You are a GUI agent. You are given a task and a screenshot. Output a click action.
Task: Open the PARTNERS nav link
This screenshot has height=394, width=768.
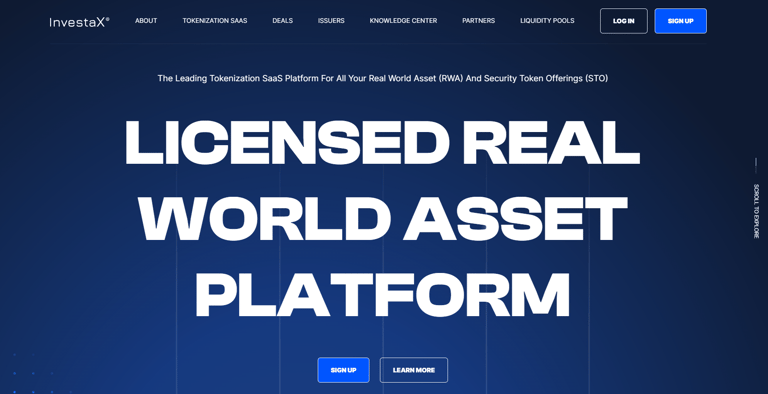point(479,21)
